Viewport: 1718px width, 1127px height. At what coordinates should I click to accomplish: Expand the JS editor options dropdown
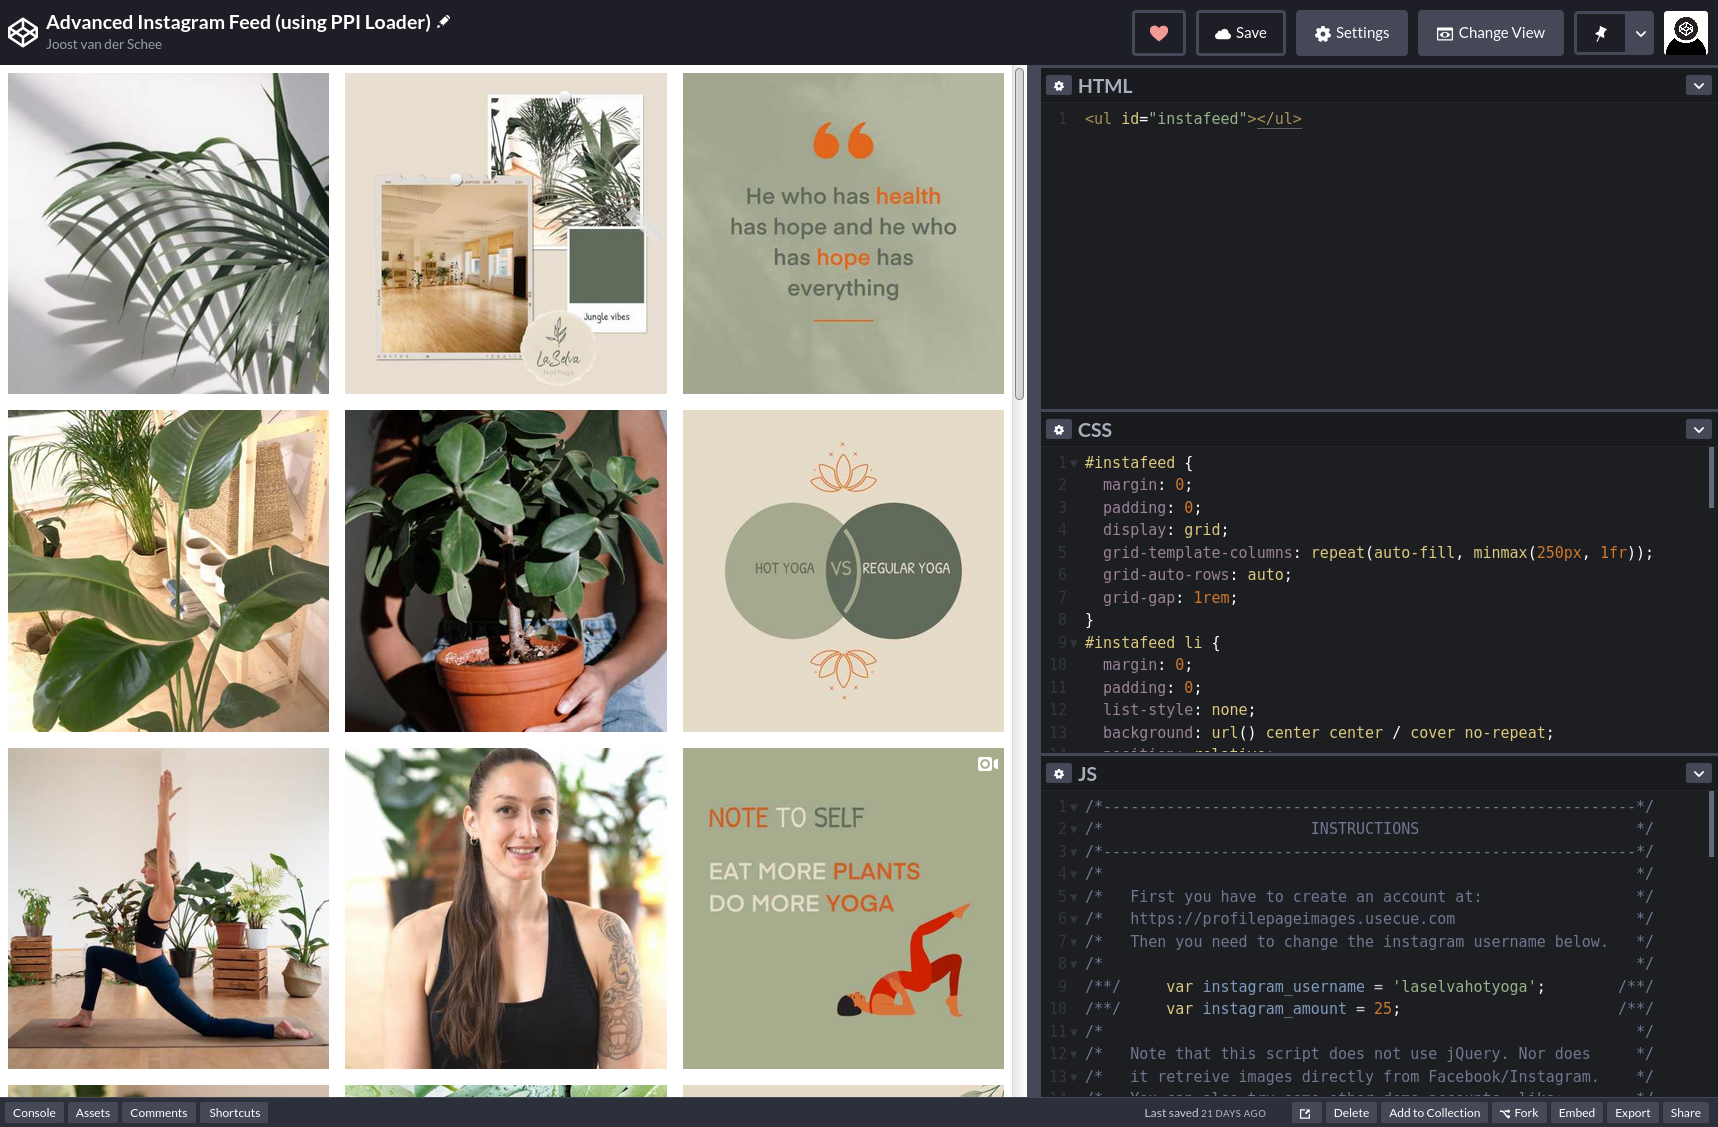[1698, 774]
